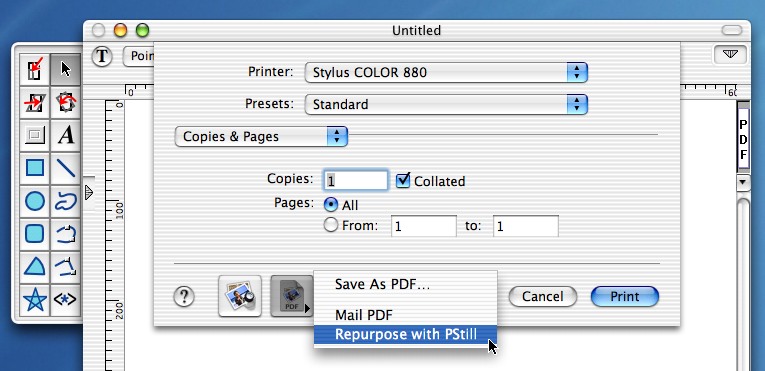The width and height of the screenshot is (765, 371).
Task: Select the rectangle shape tool
Action: (35, 168)
